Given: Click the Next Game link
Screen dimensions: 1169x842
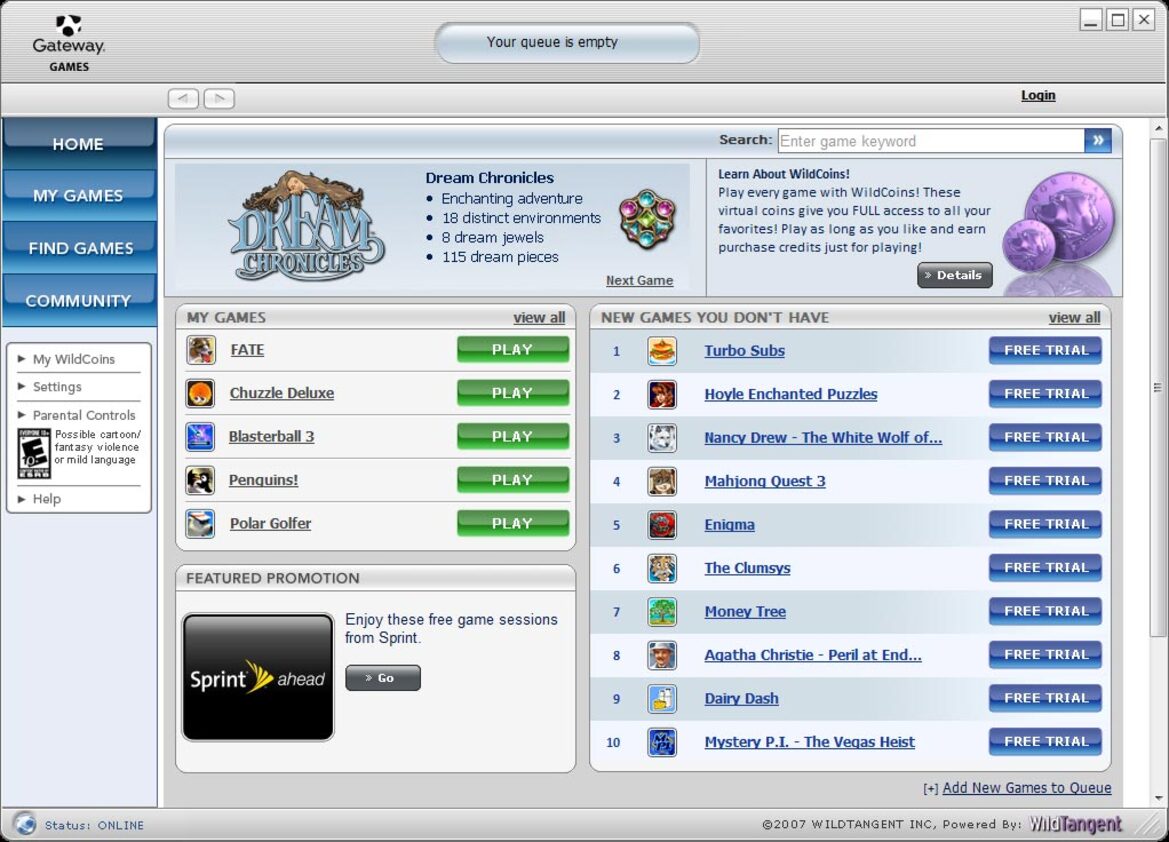Looking at the screenshot, I should coord(639,280).
